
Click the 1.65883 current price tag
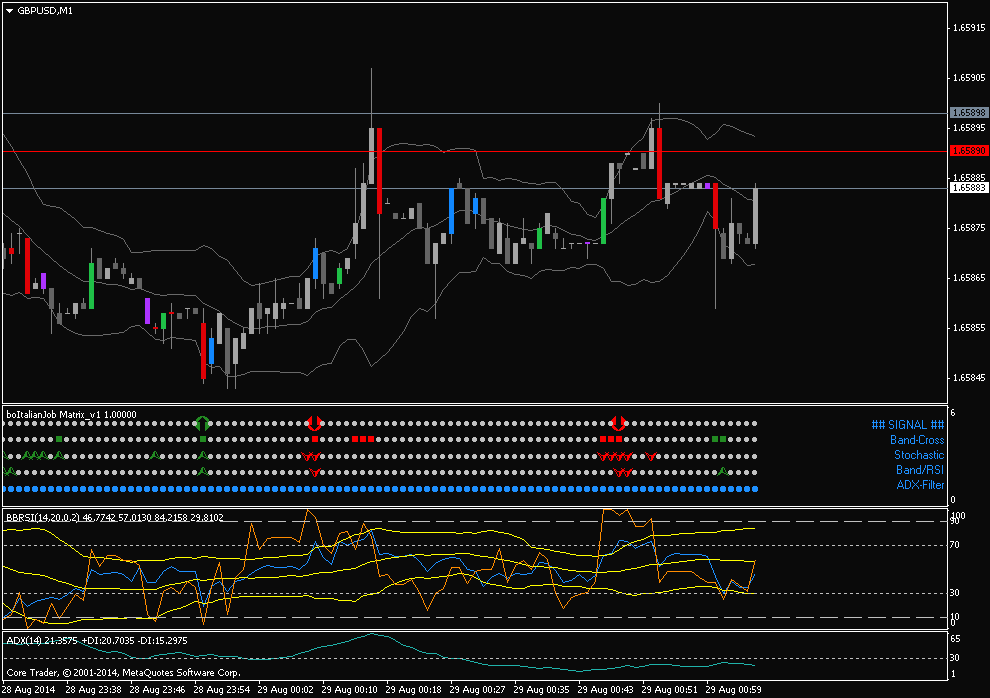coord(969,187)
